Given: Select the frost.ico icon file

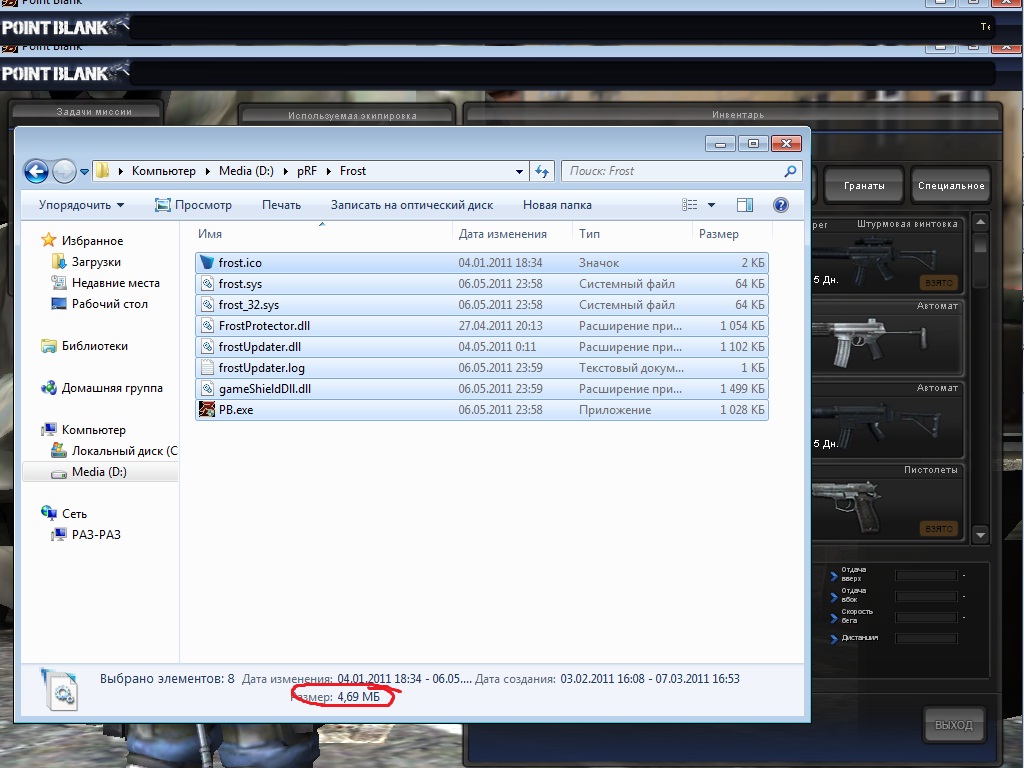Looking at the screenshot, I should 240,263.
